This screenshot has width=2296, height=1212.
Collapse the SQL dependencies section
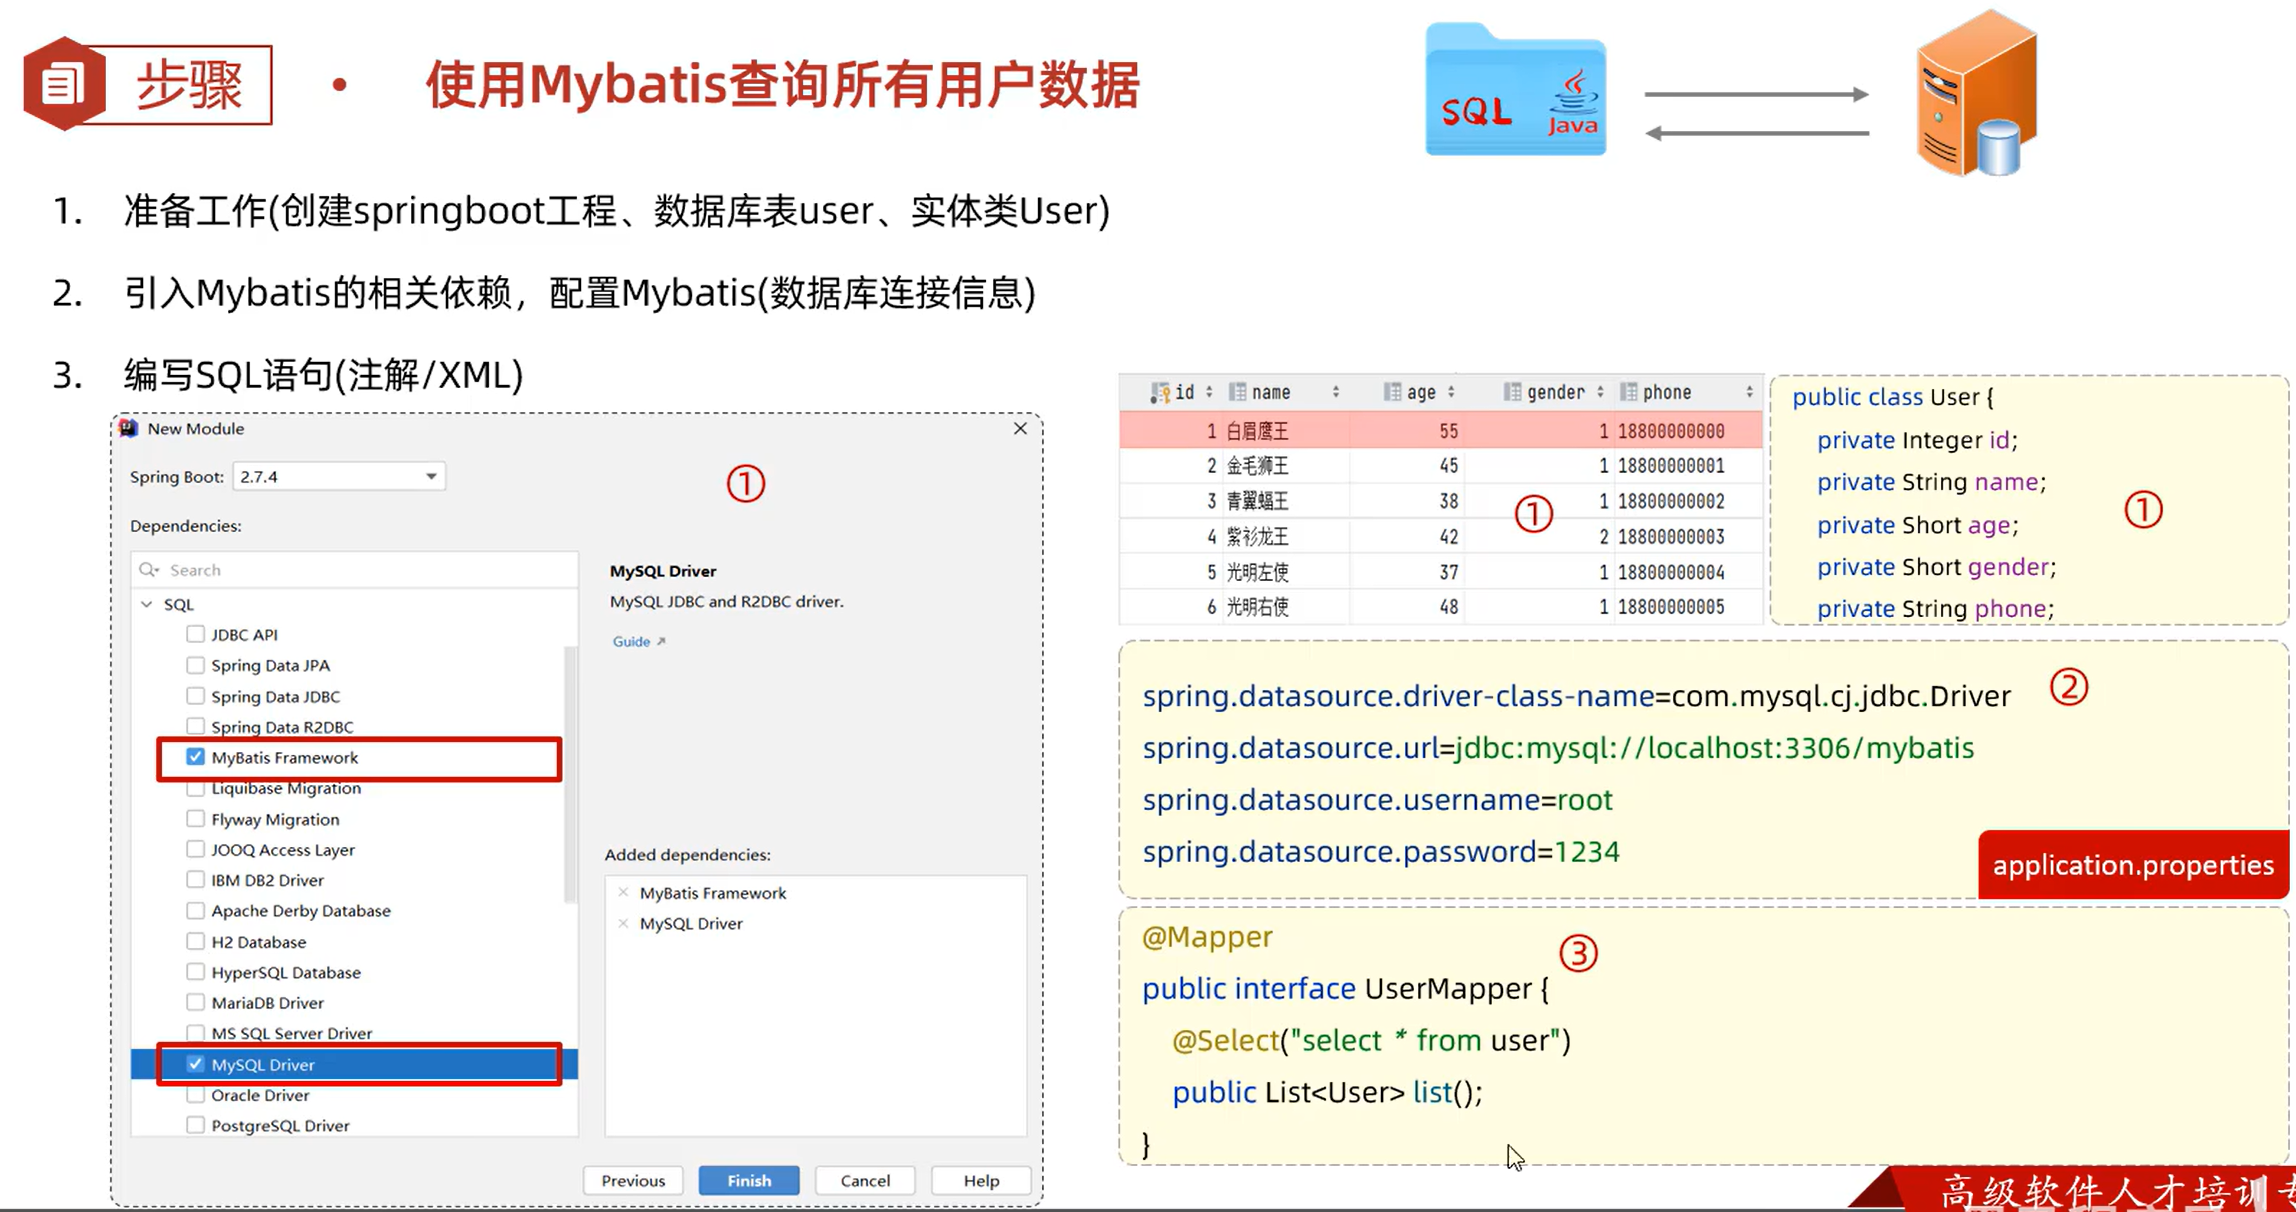point(146,604)
